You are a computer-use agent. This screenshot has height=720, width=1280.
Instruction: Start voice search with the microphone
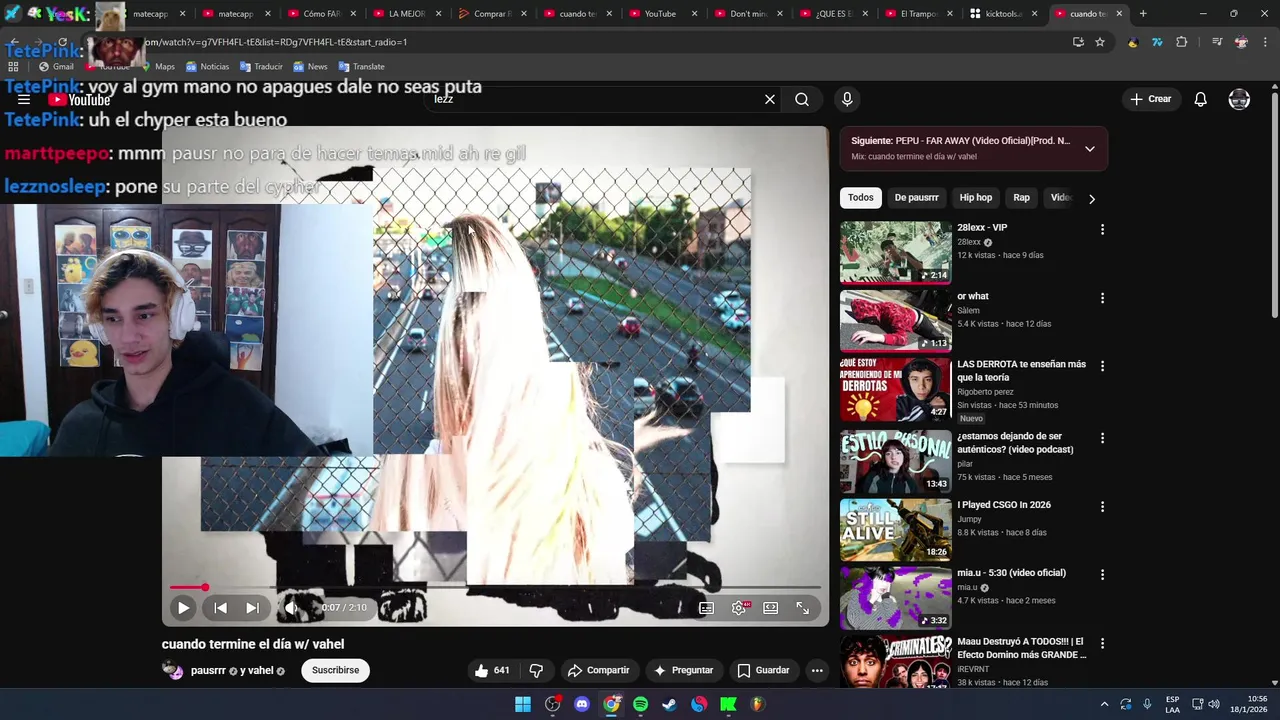point(847,99)
